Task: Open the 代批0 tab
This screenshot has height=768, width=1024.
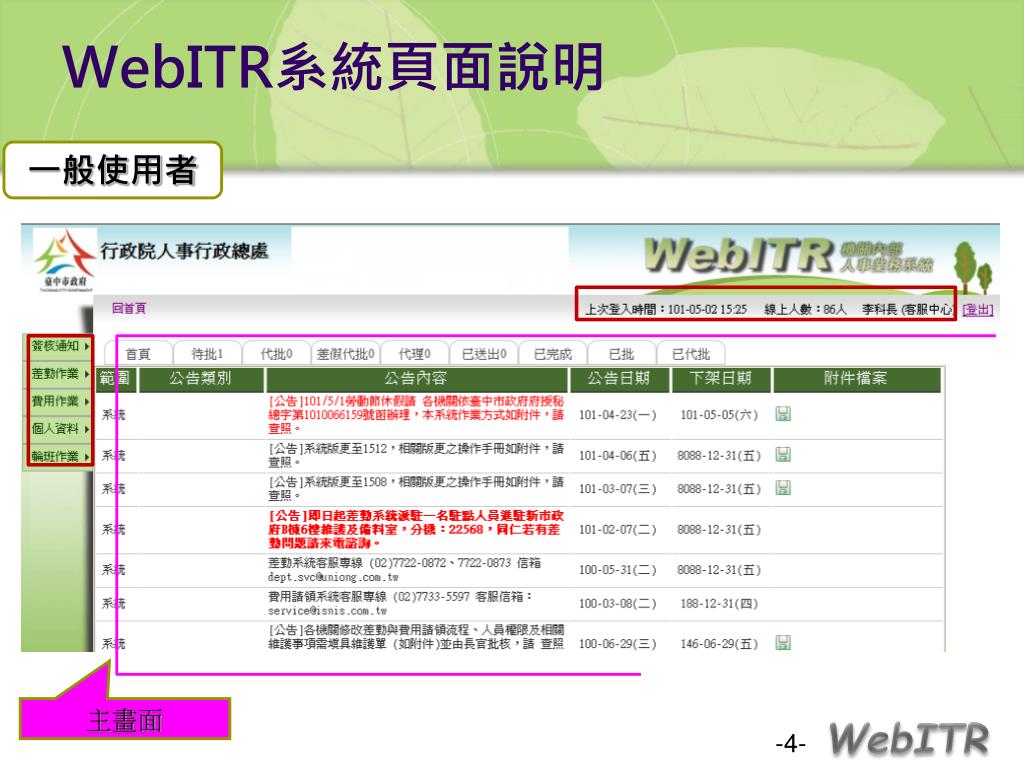Action: pyautogui.click(x=276, y=354)
